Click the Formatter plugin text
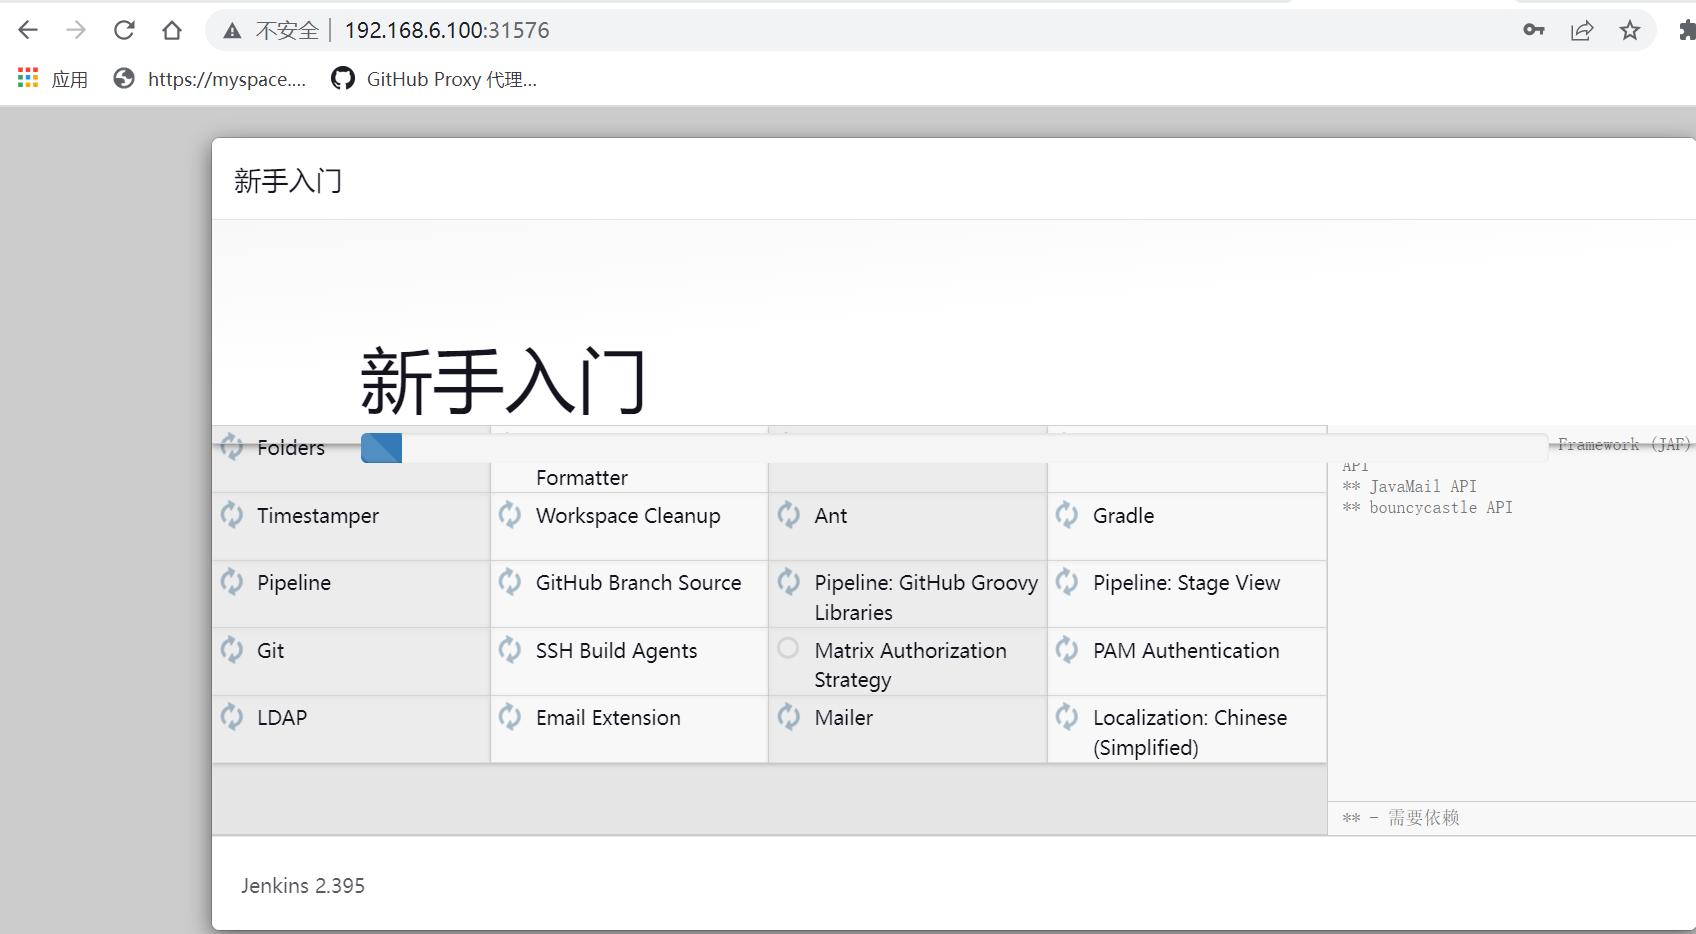This screenshot has width=1696, height=934. 582,478
